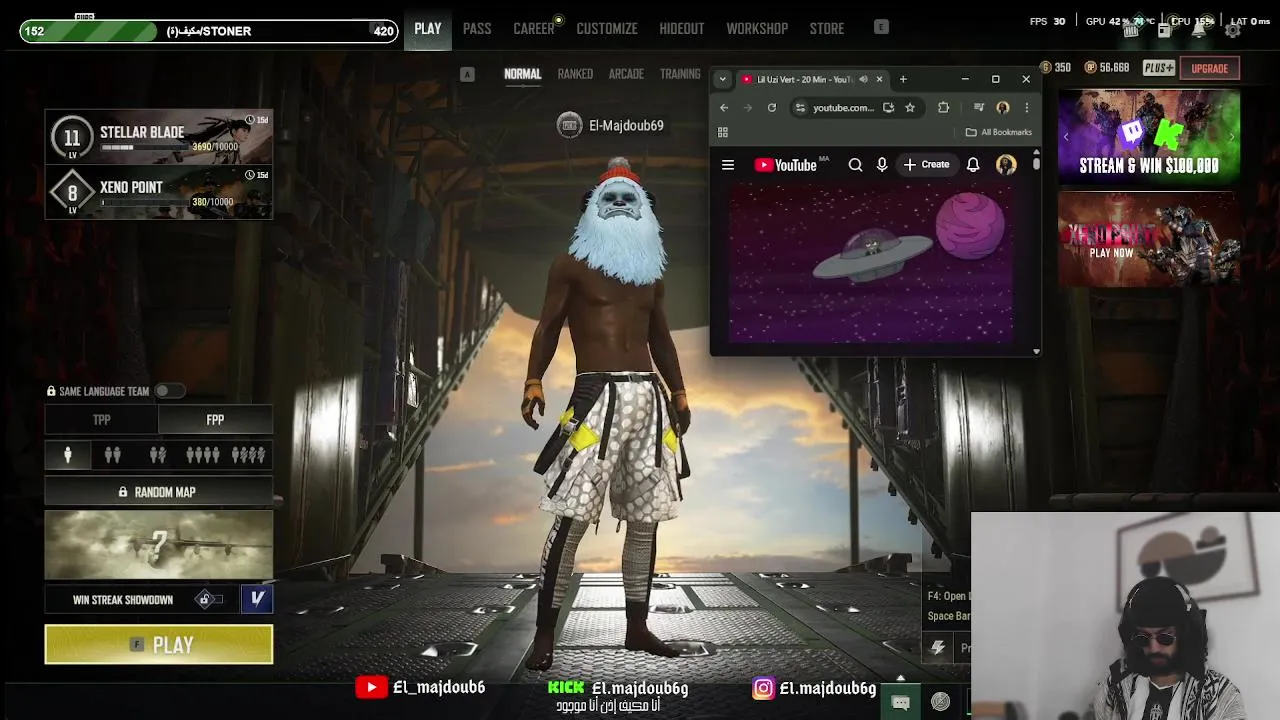Open the CAREER menu tab

click(534, 29)
